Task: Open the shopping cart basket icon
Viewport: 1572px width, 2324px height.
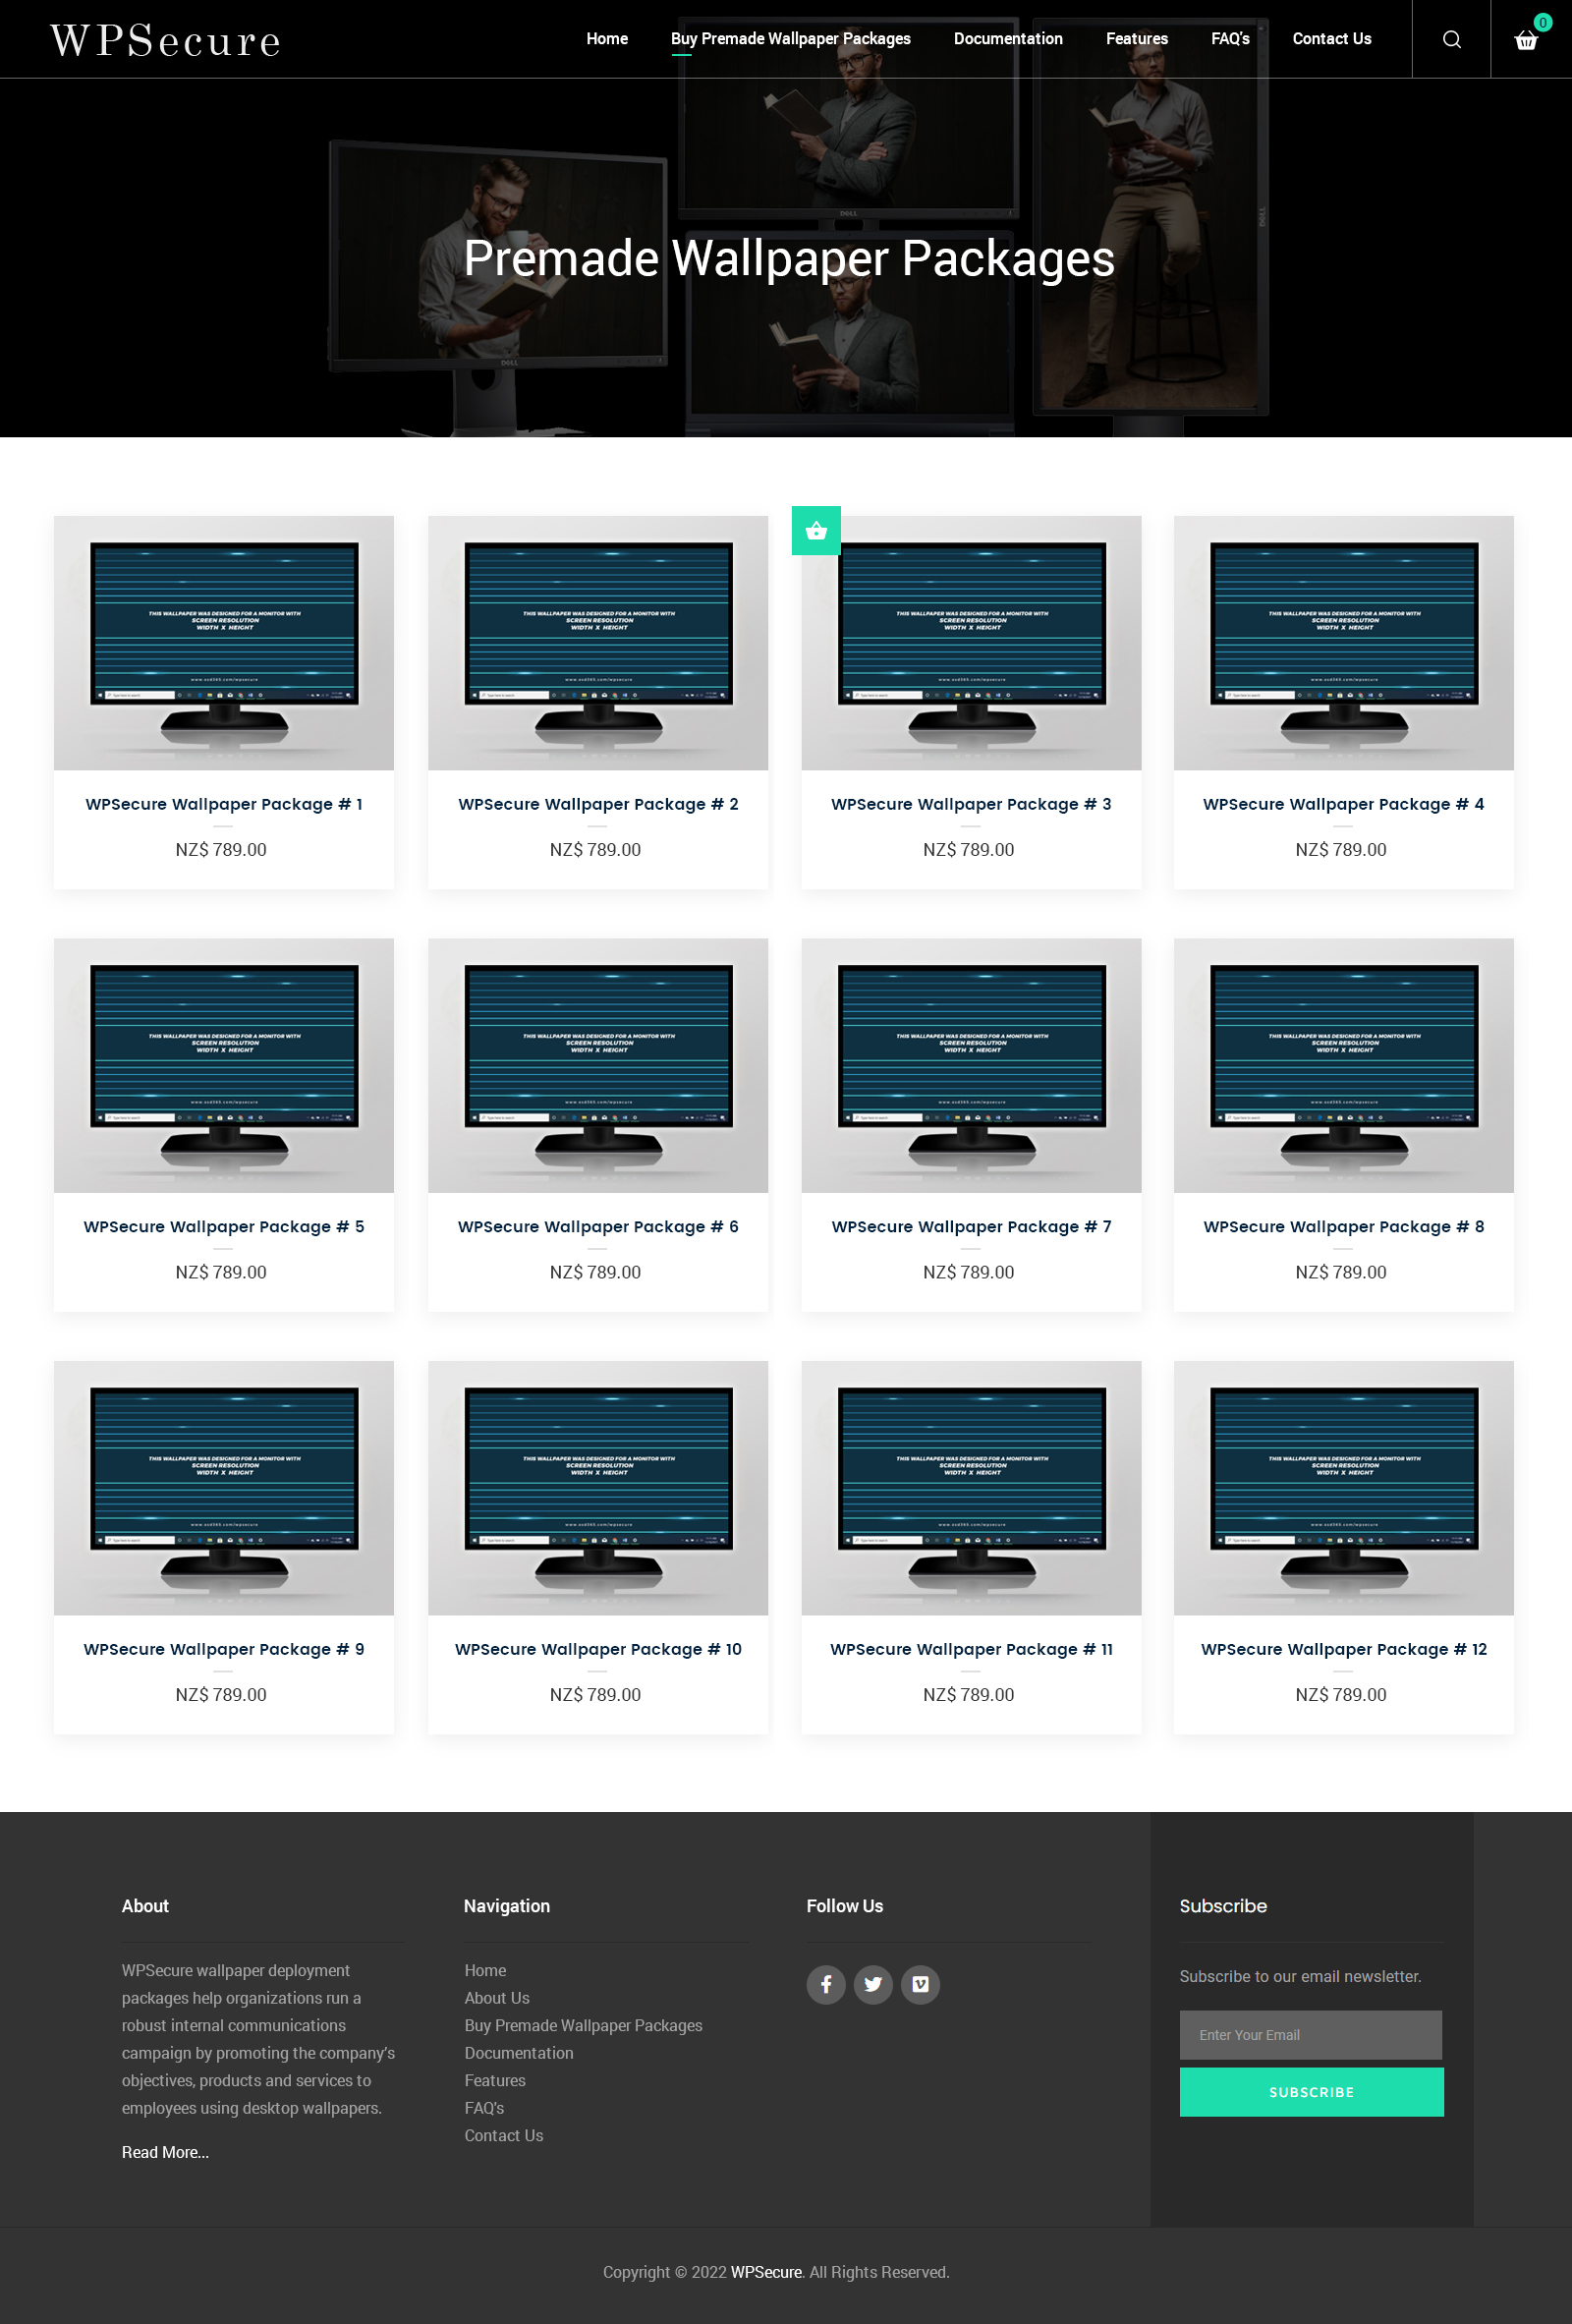Action: (x=1526, y=40)
